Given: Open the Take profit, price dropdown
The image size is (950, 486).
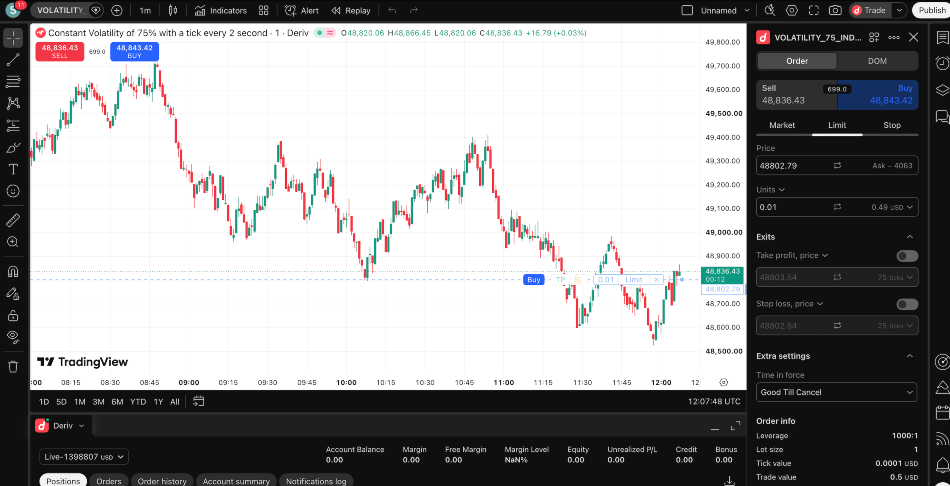Looking at the screenshot, I should 792,256.
